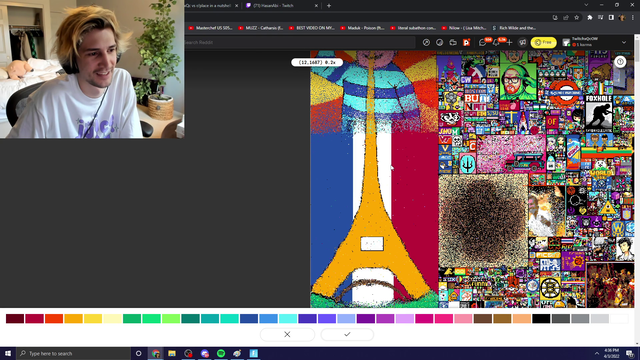This screenshot has width=640, height=360.
Task: Open the BEST VIDEO ON MY bookmark
Action: 311,28
